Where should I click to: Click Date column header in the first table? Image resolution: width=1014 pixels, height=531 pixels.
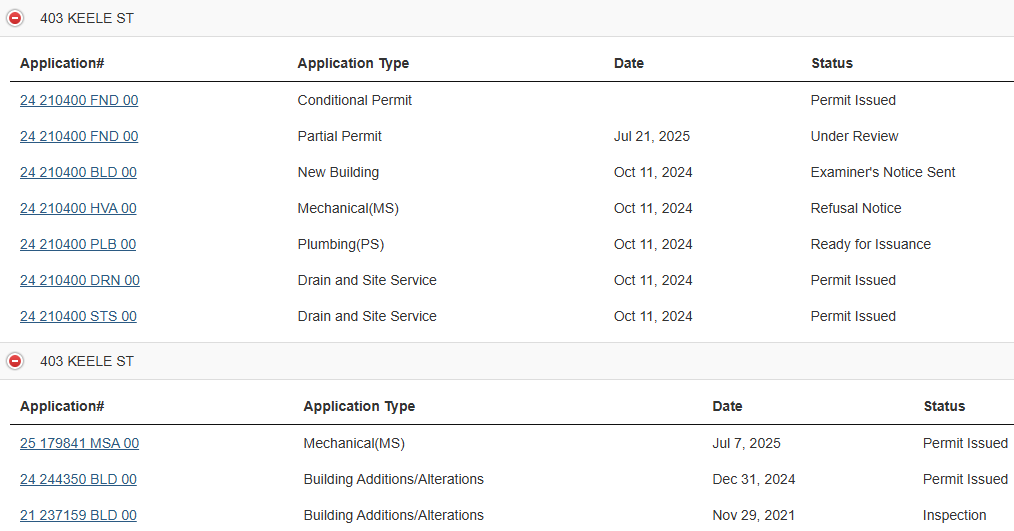[629, 63]
